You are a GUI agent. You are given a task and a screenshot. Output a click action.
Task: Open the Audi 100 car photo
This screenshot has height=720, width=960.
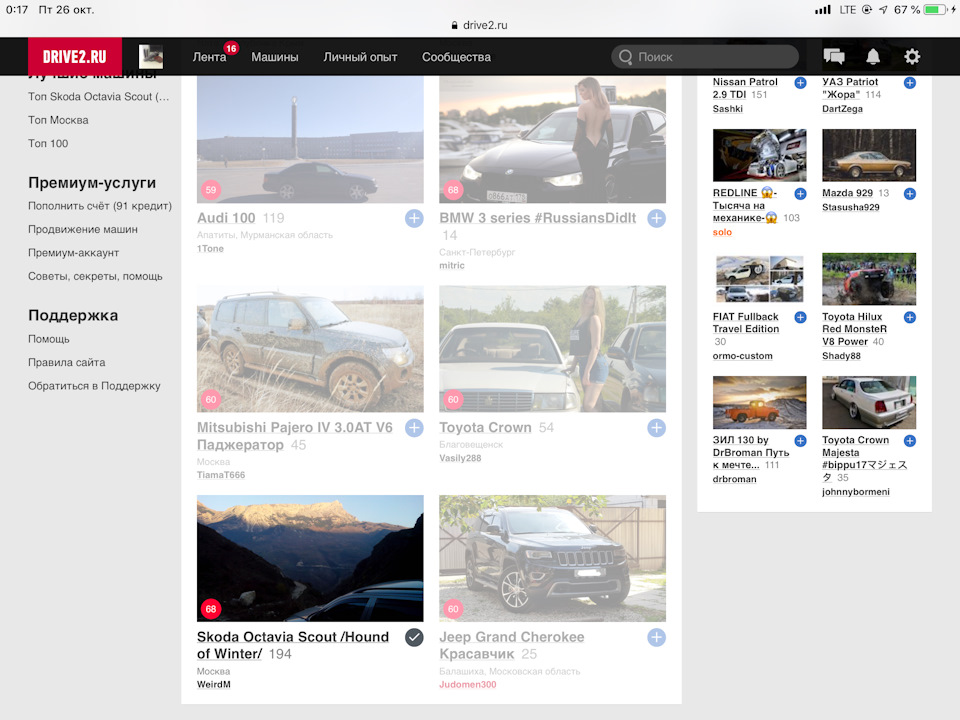[310, 140]
